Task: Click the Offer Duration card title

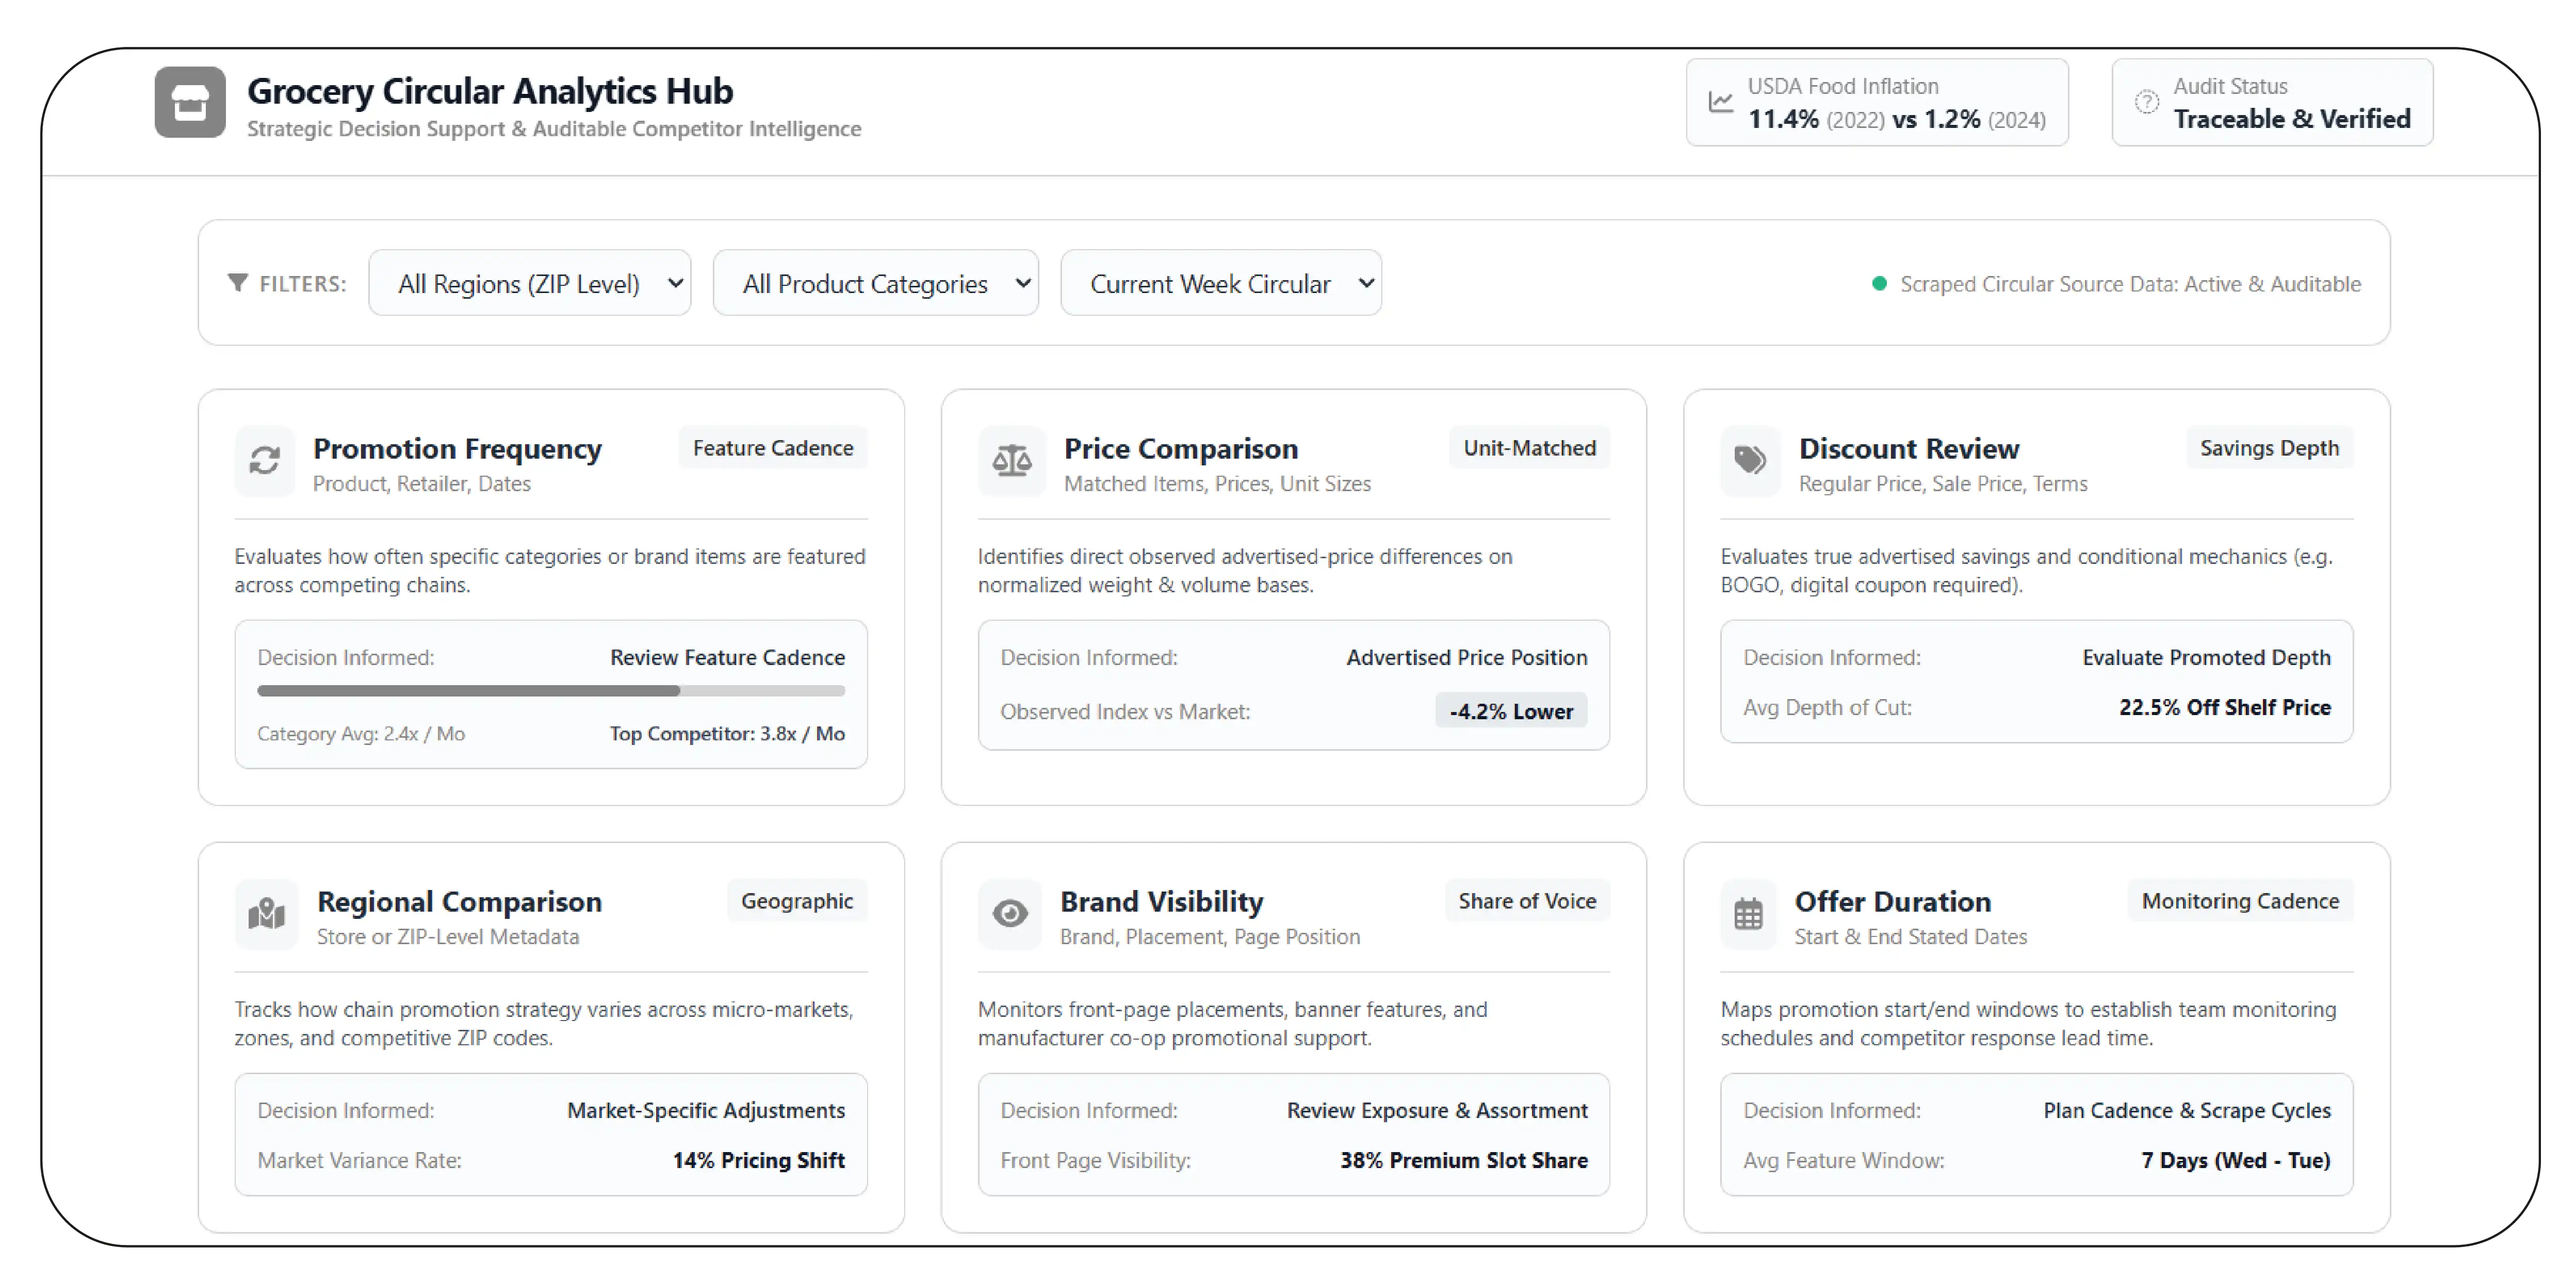Action: tap(1893, 902)
